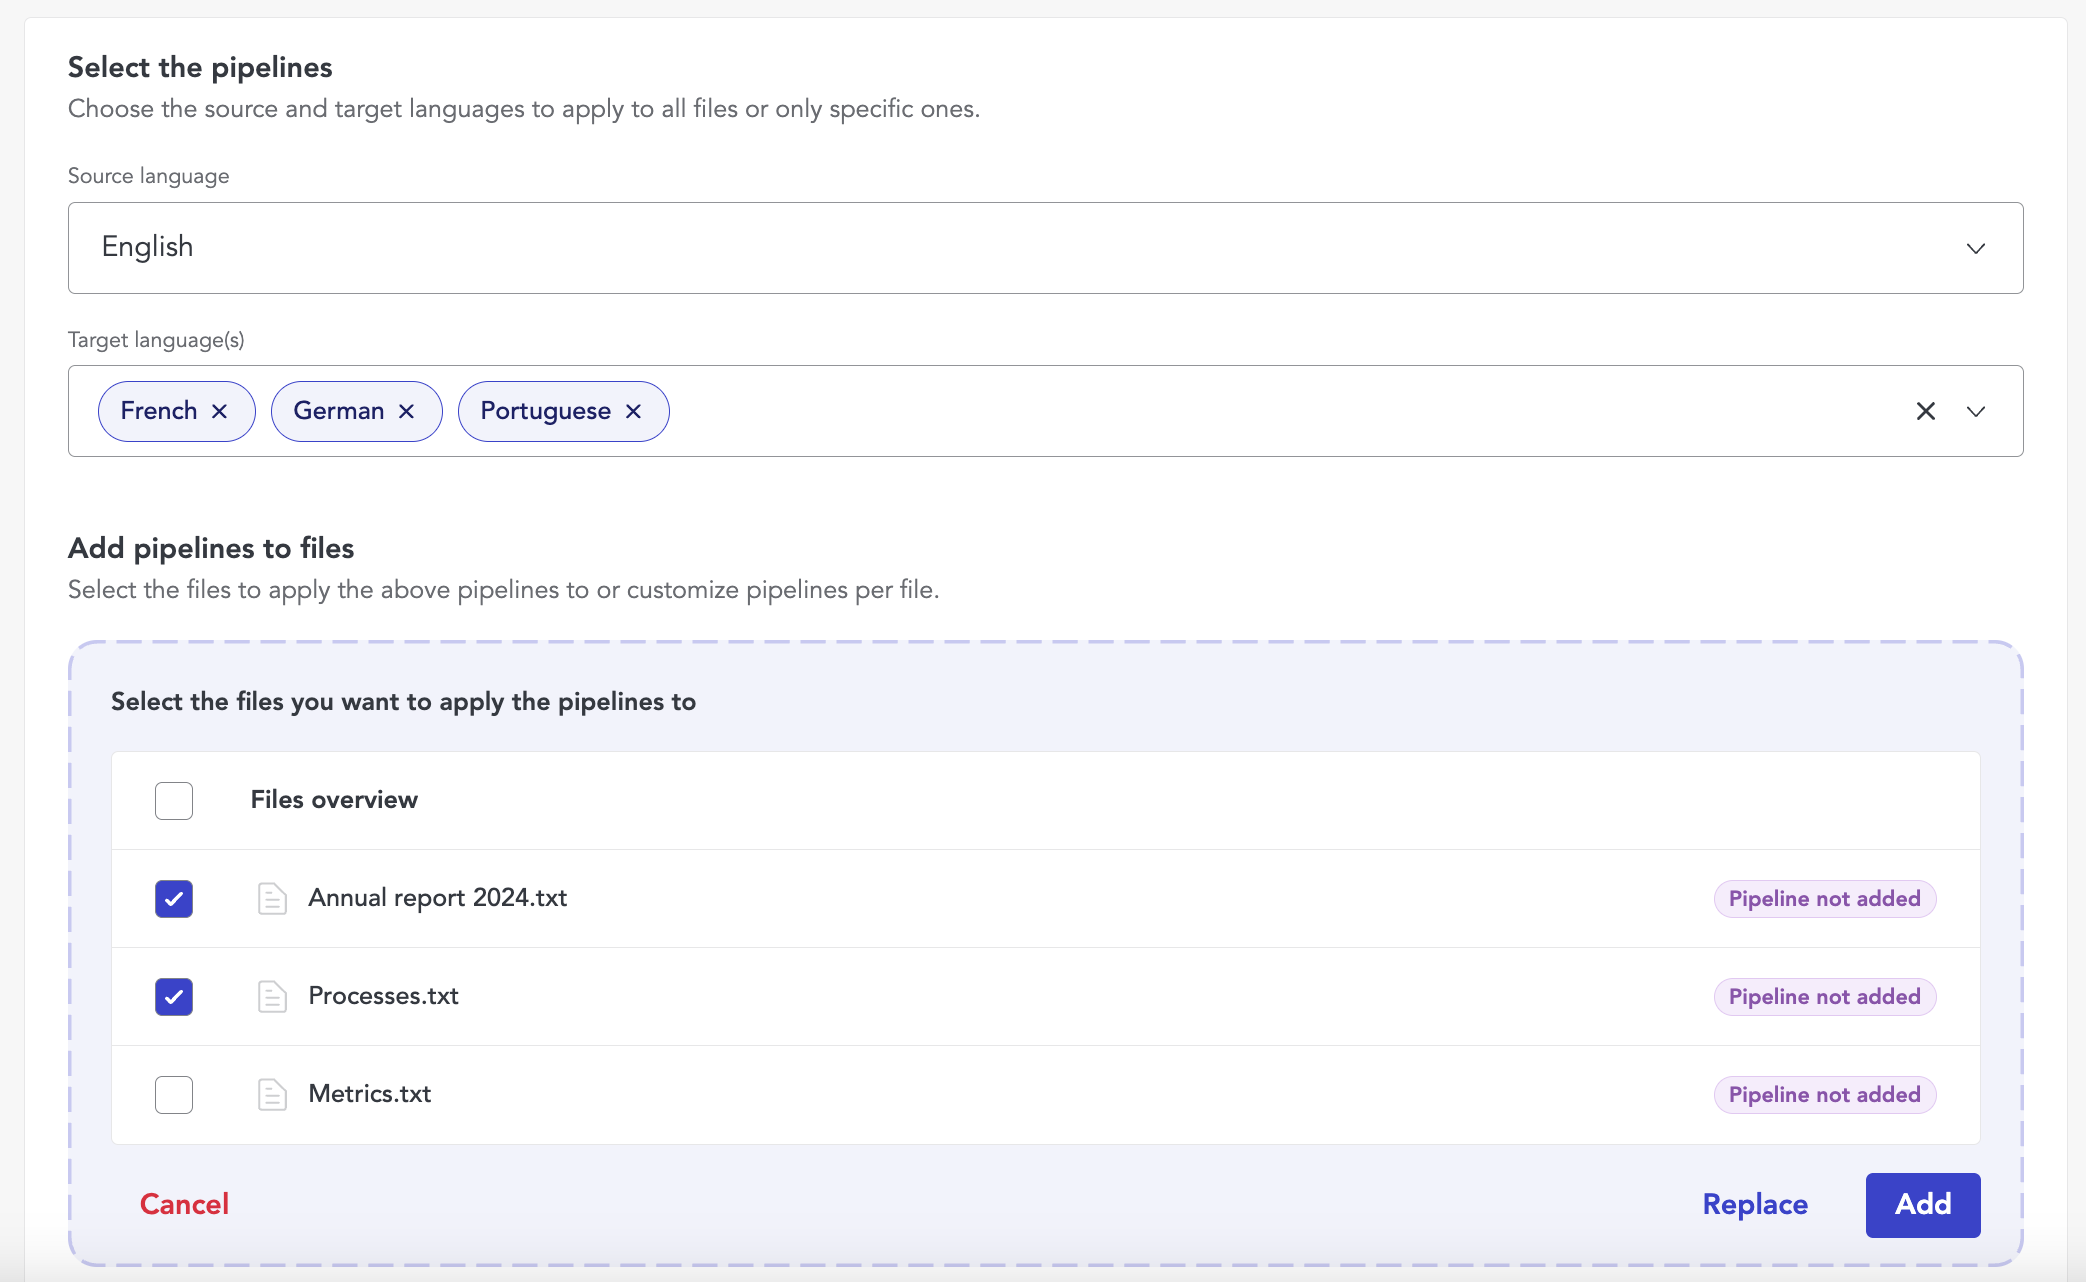Click the Processes.txt filename
Viewport: 2086px width, 1282px height.
click(383, 996)
